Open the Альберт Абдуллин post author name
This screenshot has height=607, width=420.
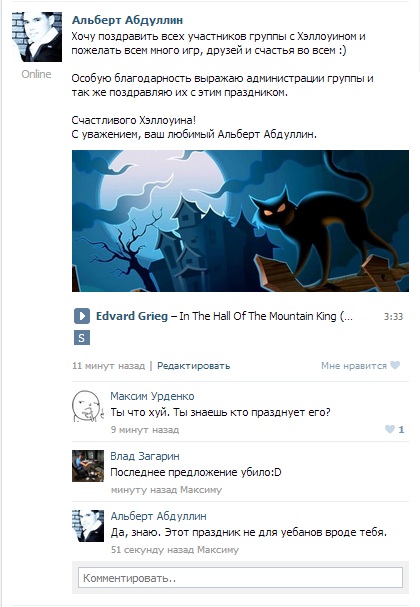point(127,20)
